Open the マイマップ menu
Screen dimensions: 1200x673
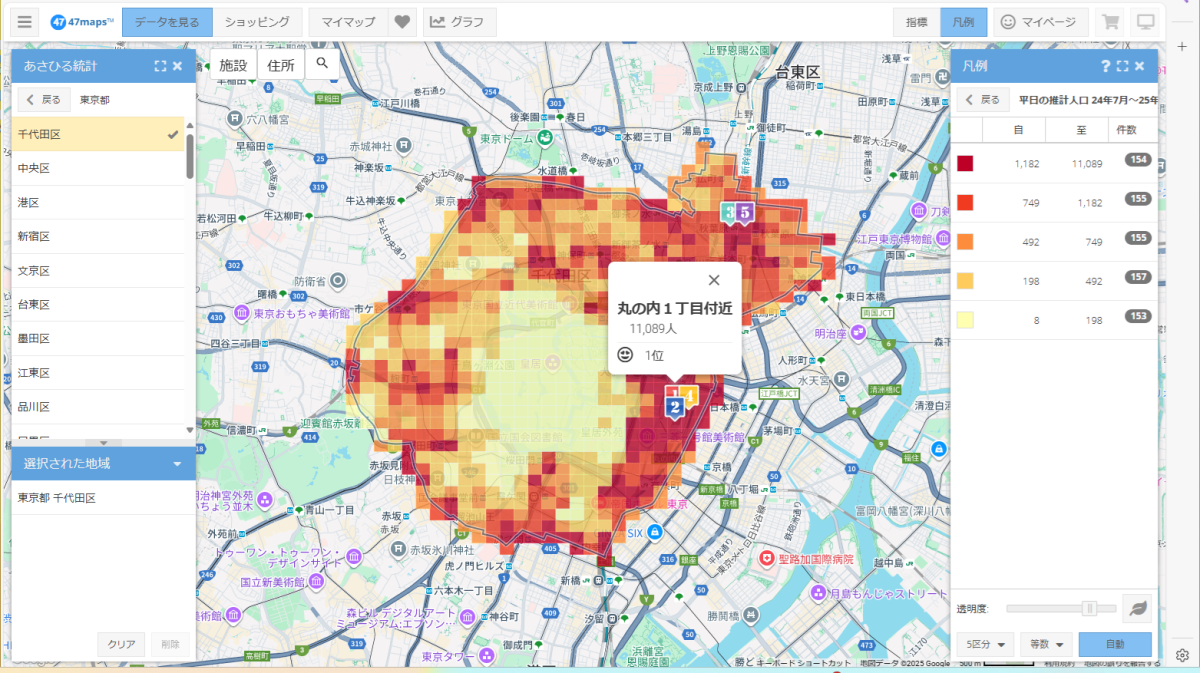point(348,22)
